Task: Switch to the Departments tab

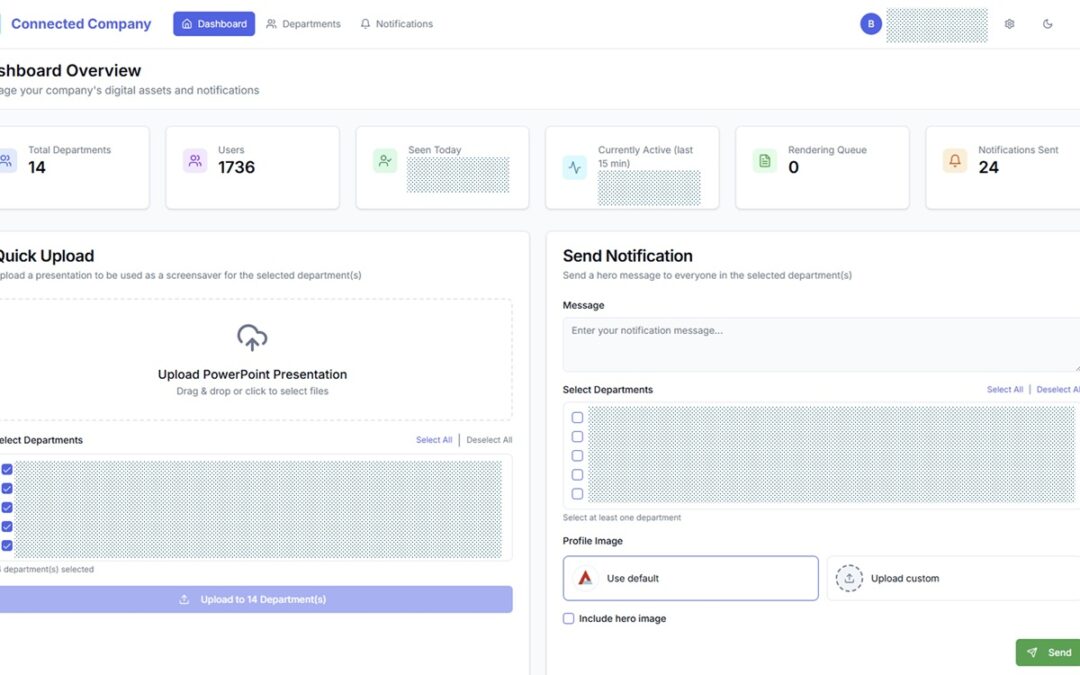Action: pos(303,23)
